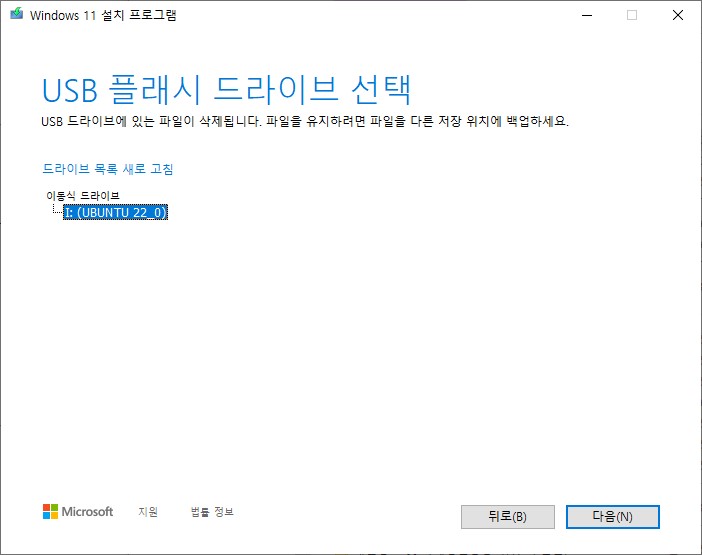The image size is (702, 555).
Task: Click the Microsoft logo at bottom left
Action: pyautogui.click(x=78, y=512)
